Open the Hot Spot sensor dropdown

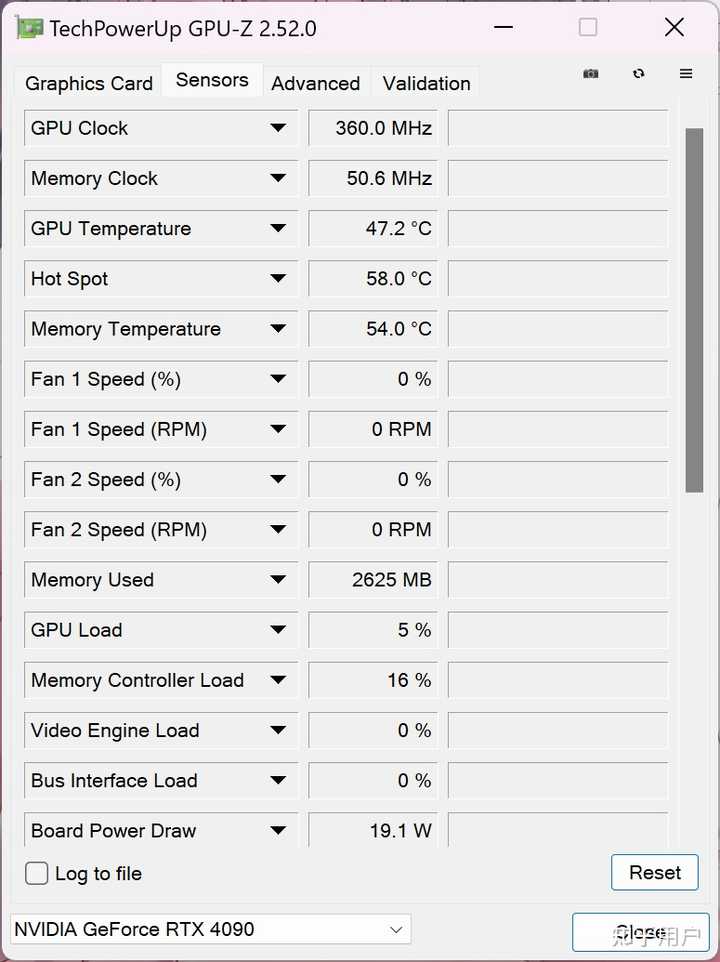[x=278, y=279]
